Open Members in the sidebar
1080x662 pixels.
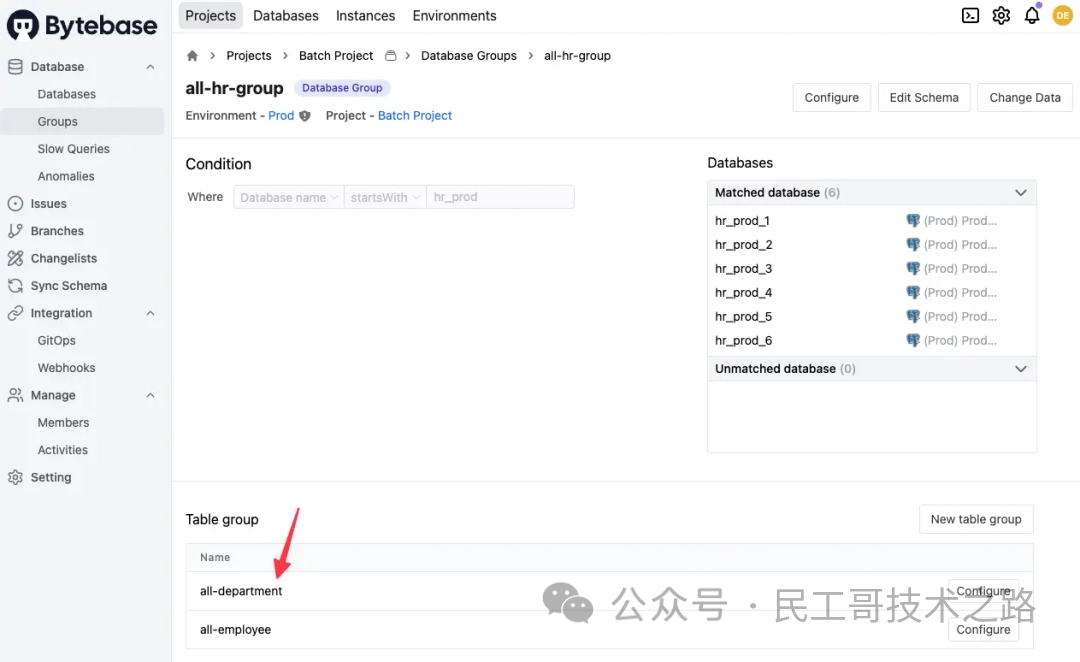pos(63,422)
